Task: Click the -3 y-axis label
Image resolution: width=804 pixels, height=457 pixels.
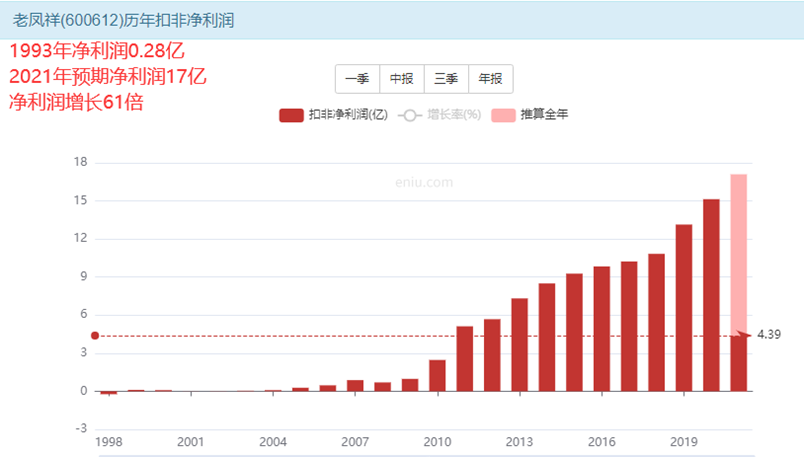Action: coord(81,429)
